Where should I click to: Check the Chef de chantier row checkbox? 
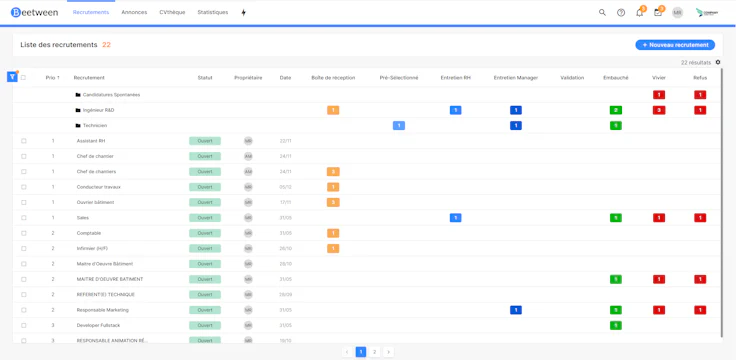pyautogui.click(x=23, y=156)
